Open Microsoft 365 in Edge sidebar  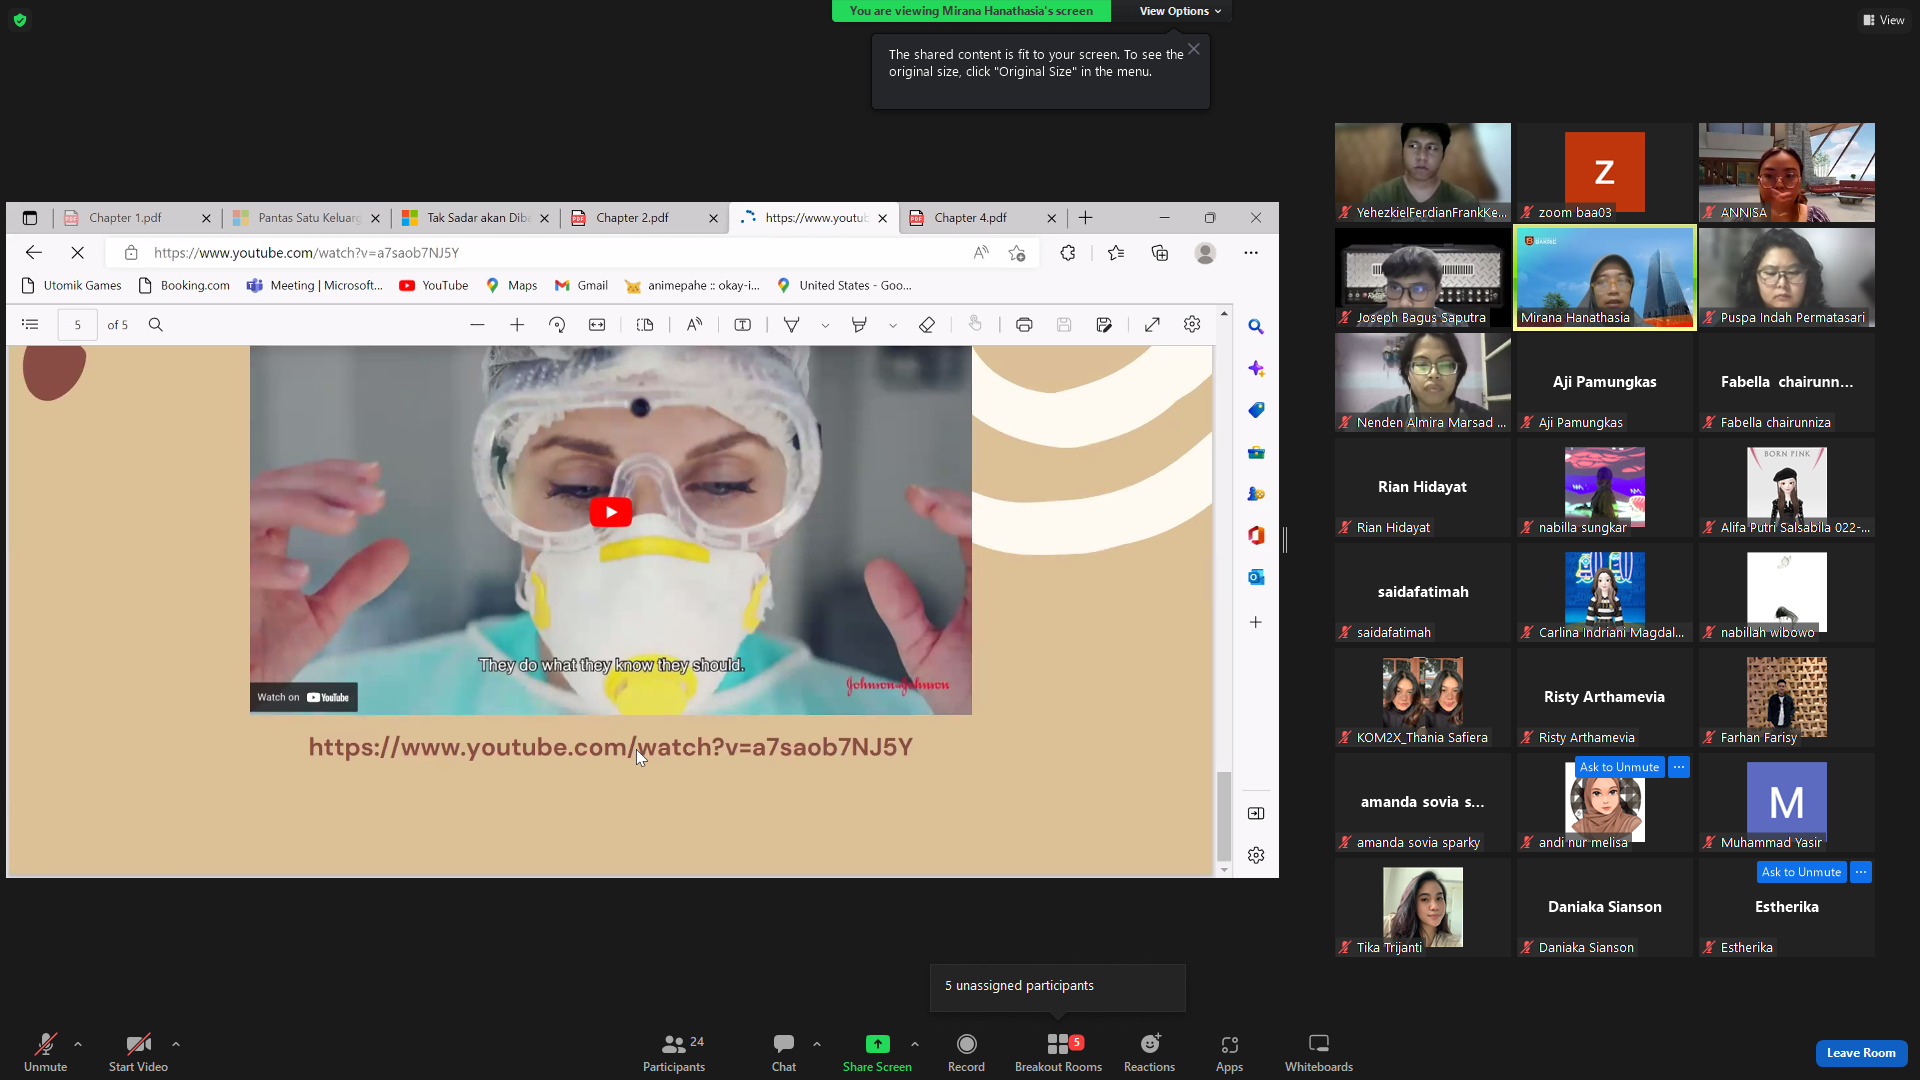1256,535
